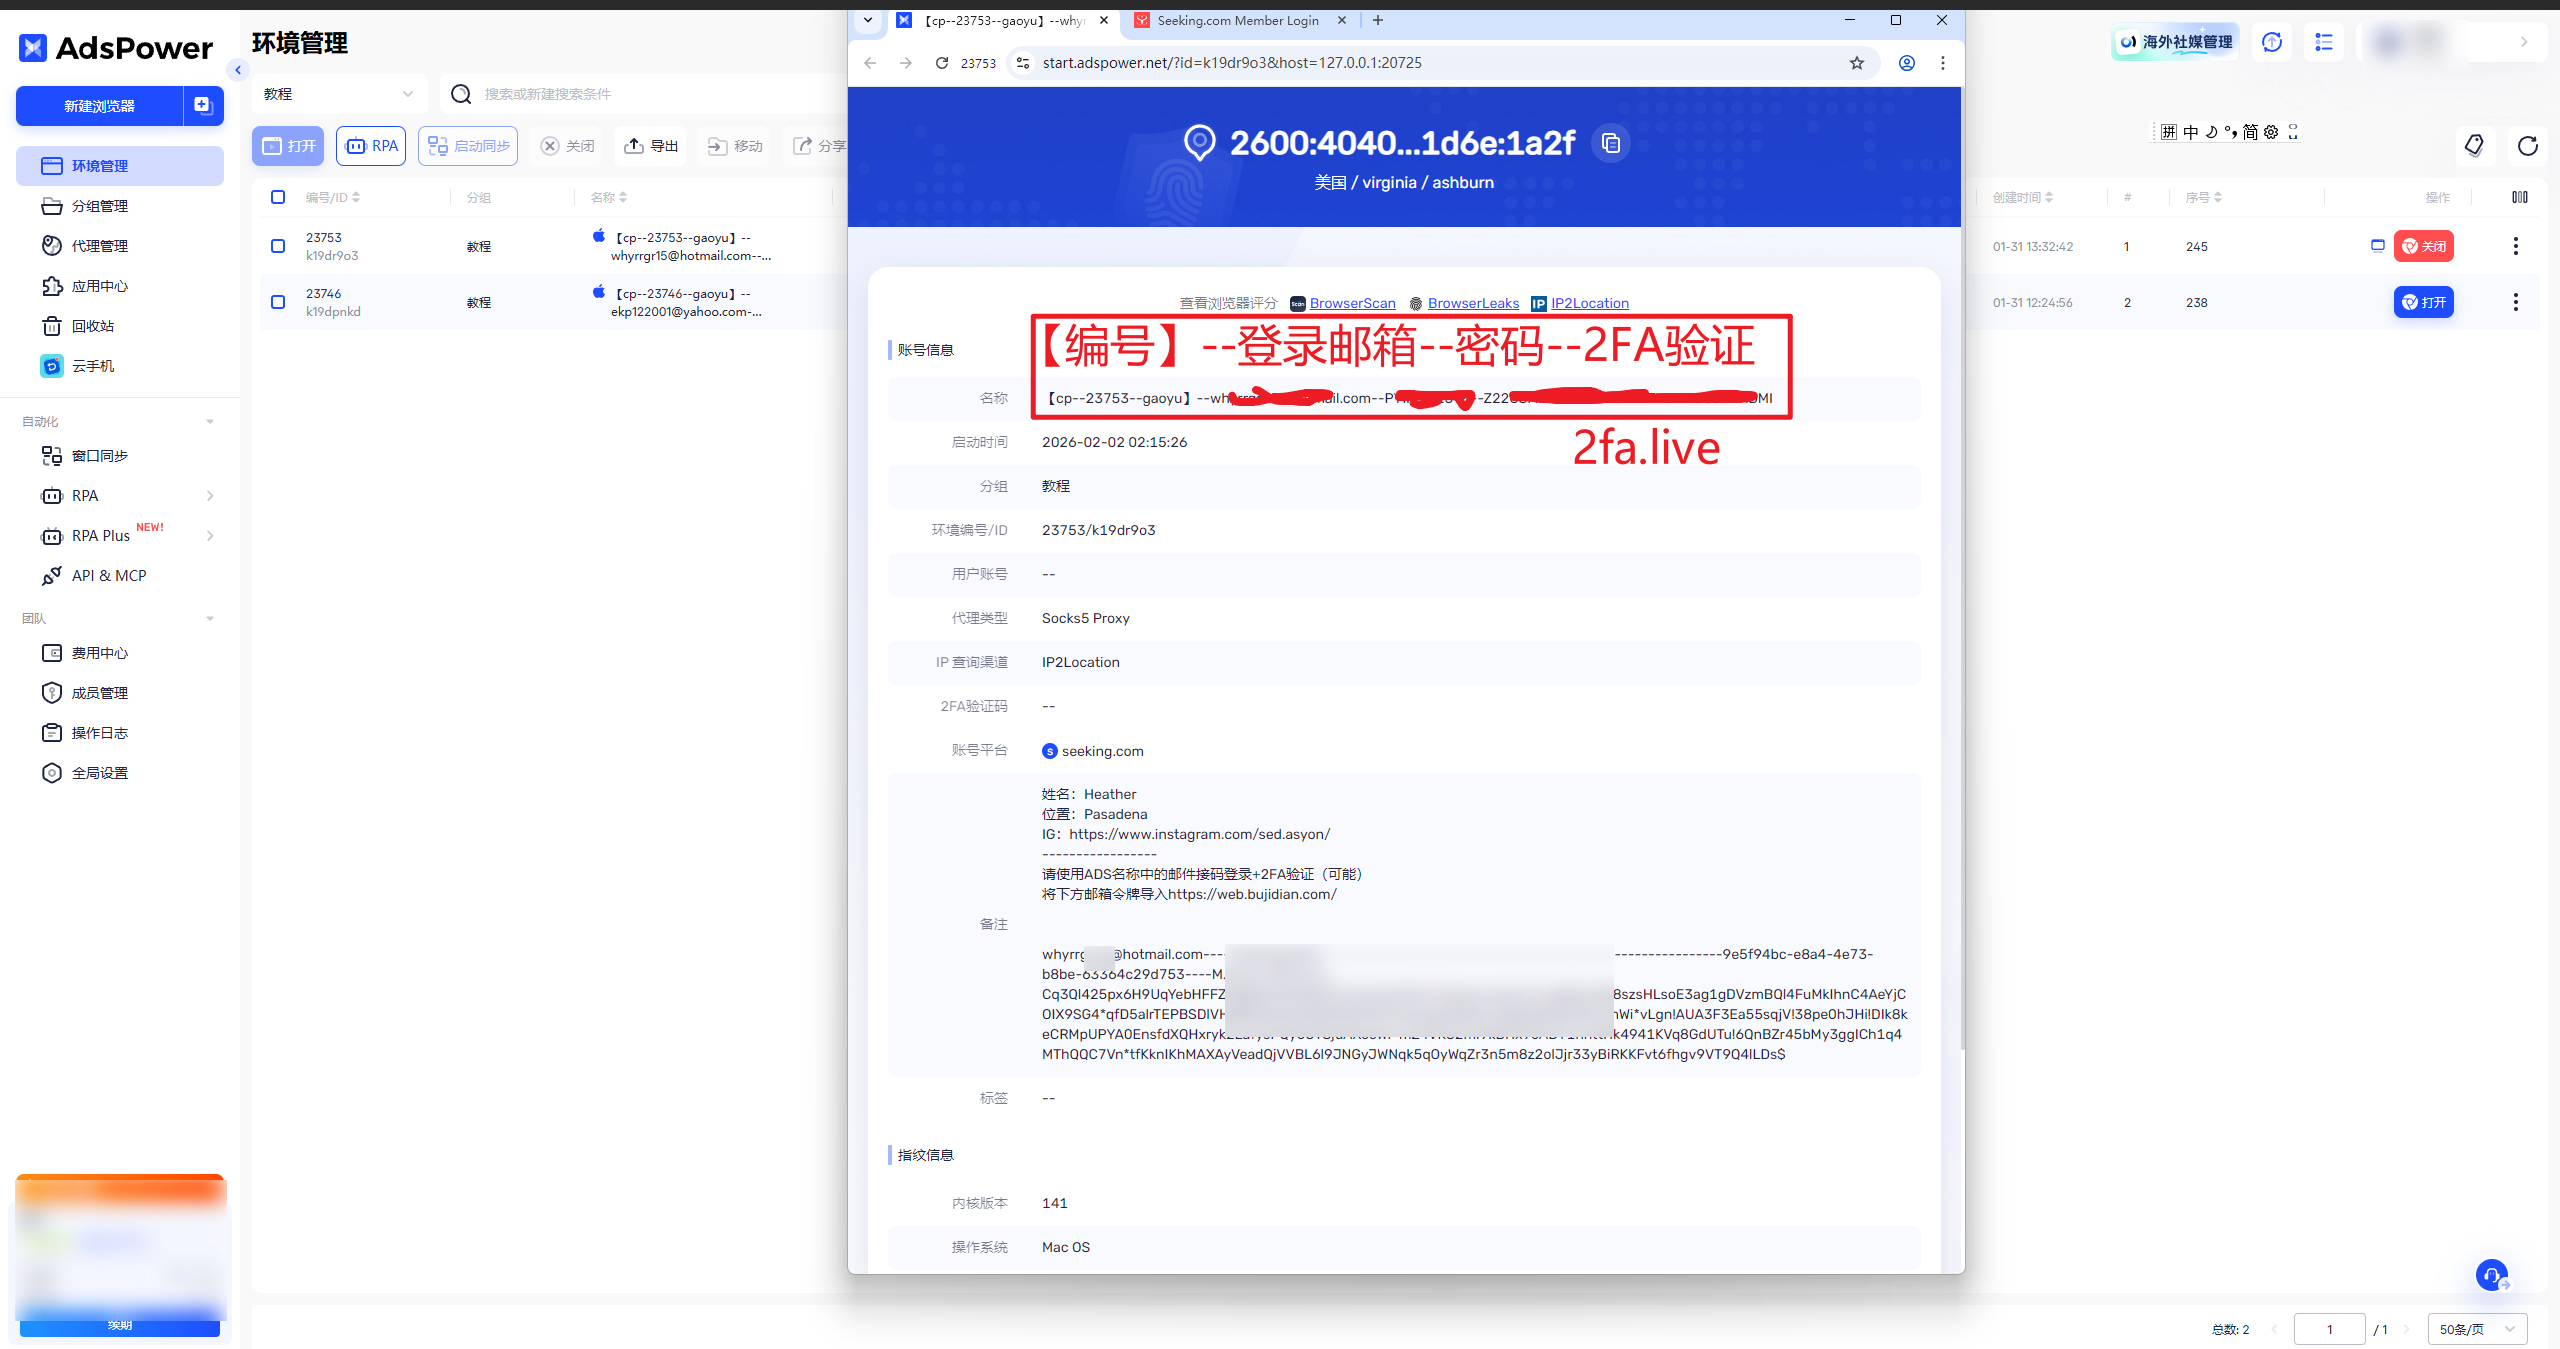The width and height of the screenshot is (2560, 1349).
Task: Open 代理管理 in the sidebar
Action: point(99,246)
